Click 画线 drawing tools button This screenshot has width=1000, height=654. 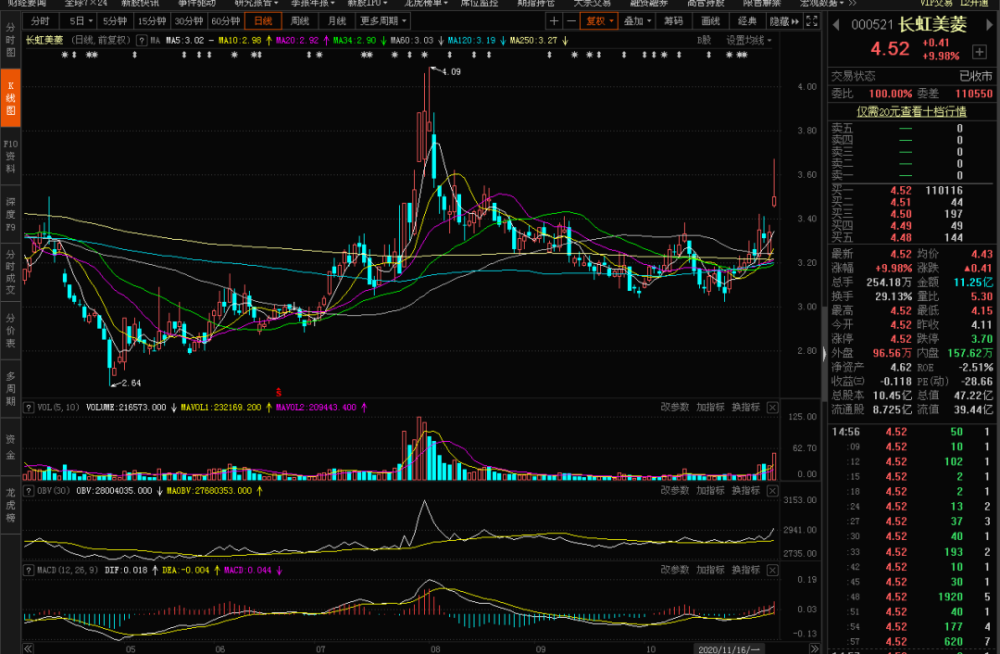pyautogui.click(x=710, y=21)
